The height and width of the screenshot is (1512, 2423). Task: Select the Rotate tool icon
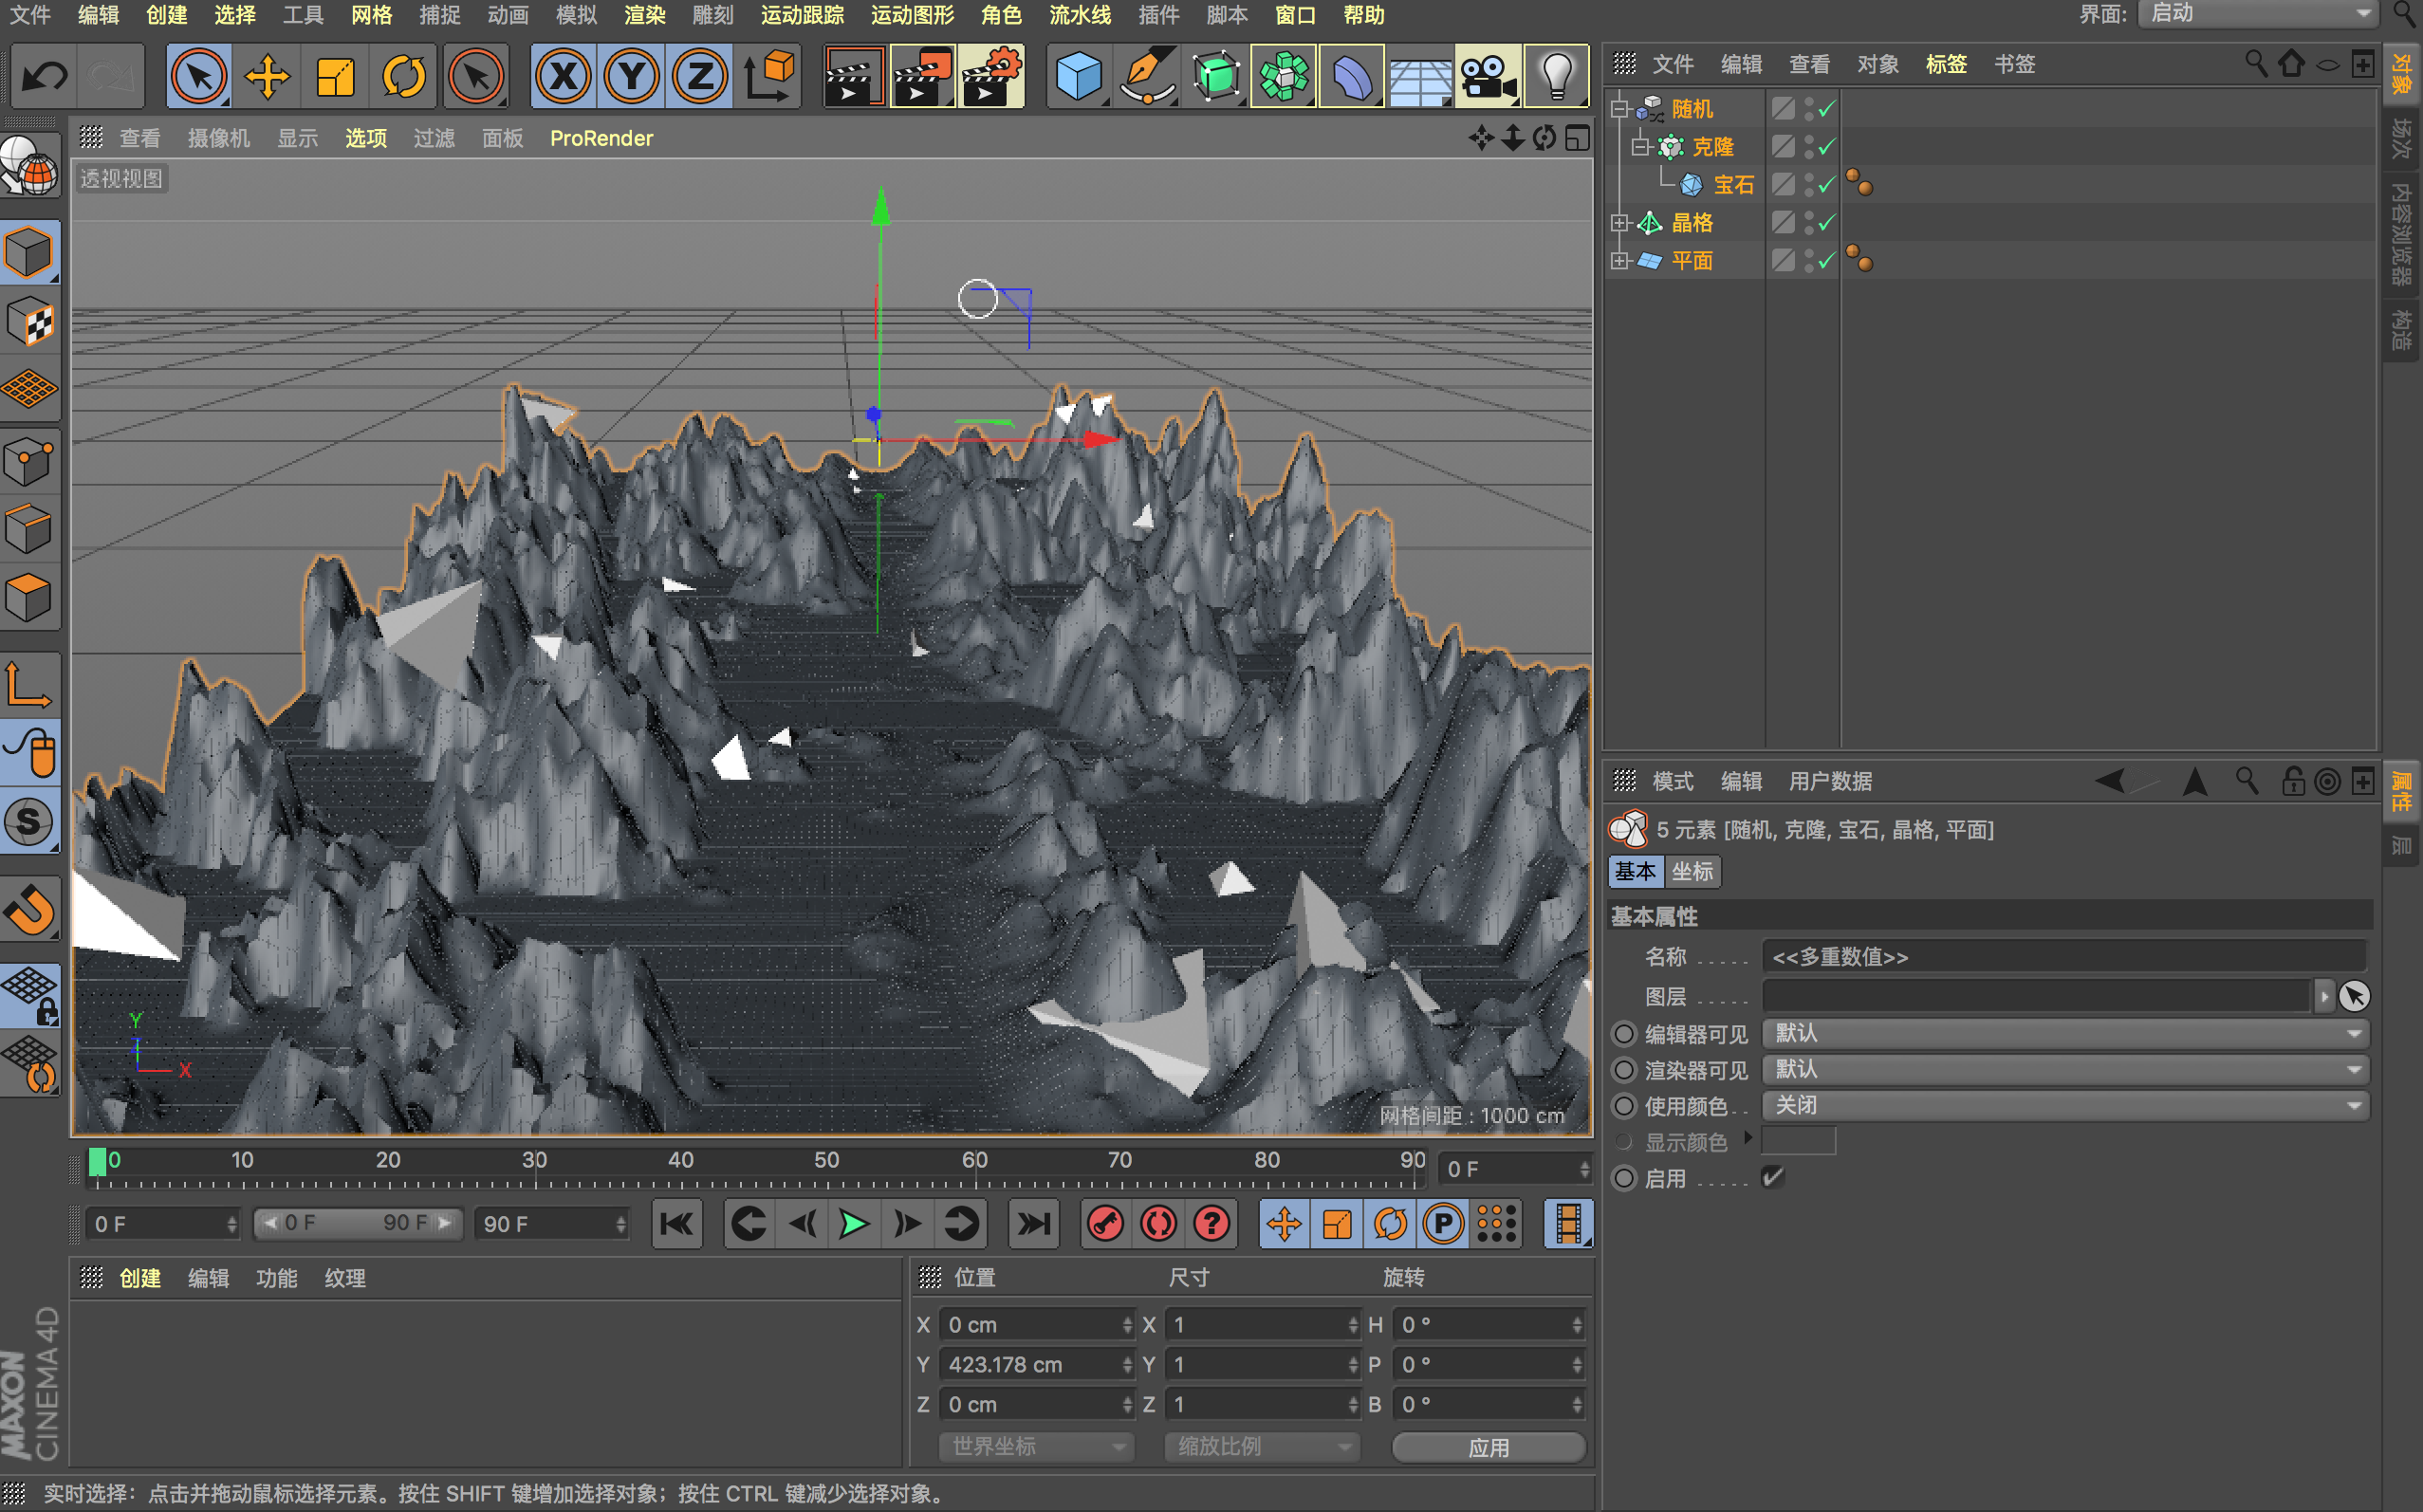[404, 76]
